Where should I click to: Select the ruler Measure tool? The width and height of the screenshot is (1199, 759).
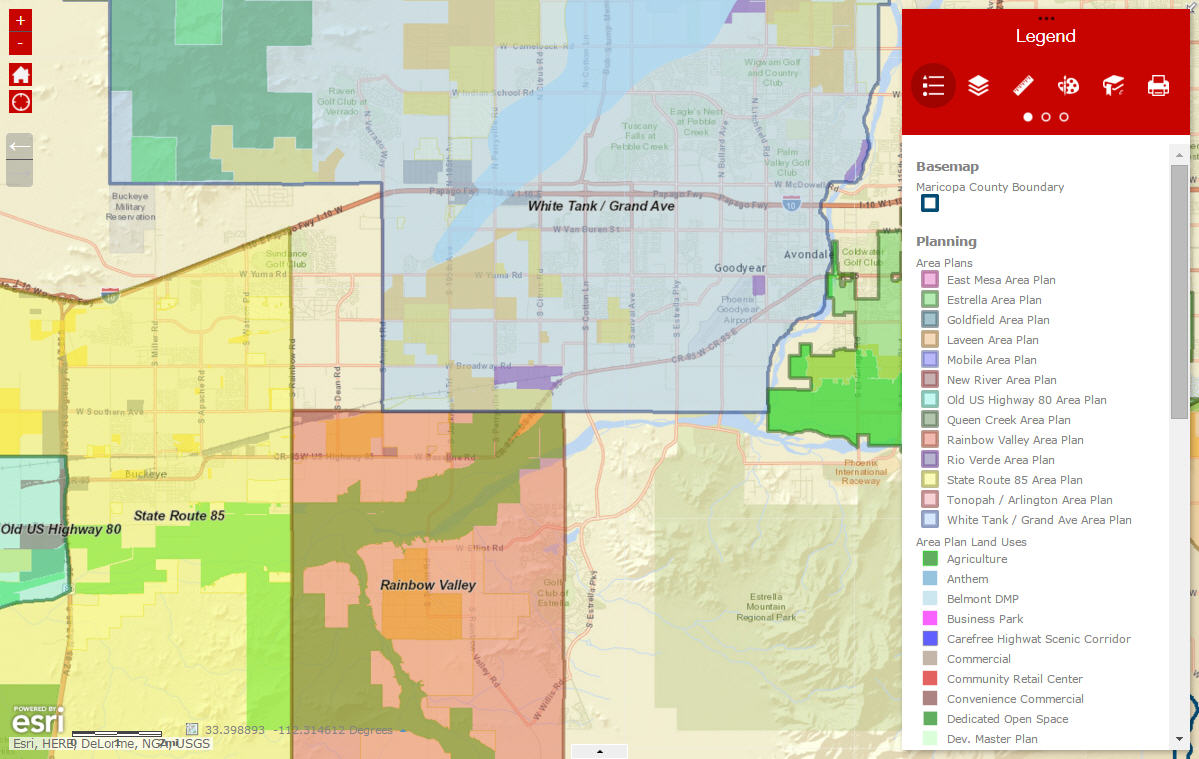[1023, 86]
